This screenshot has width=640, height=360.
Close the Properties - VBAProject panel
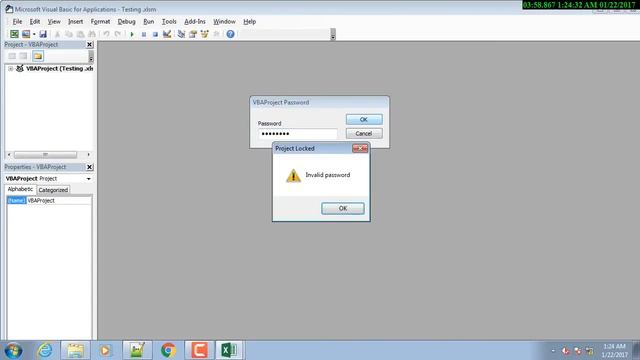[x=90, y=167]
